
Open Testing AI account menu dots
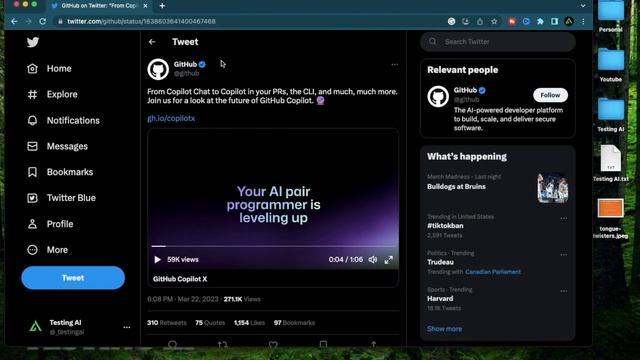pos(127,327)
